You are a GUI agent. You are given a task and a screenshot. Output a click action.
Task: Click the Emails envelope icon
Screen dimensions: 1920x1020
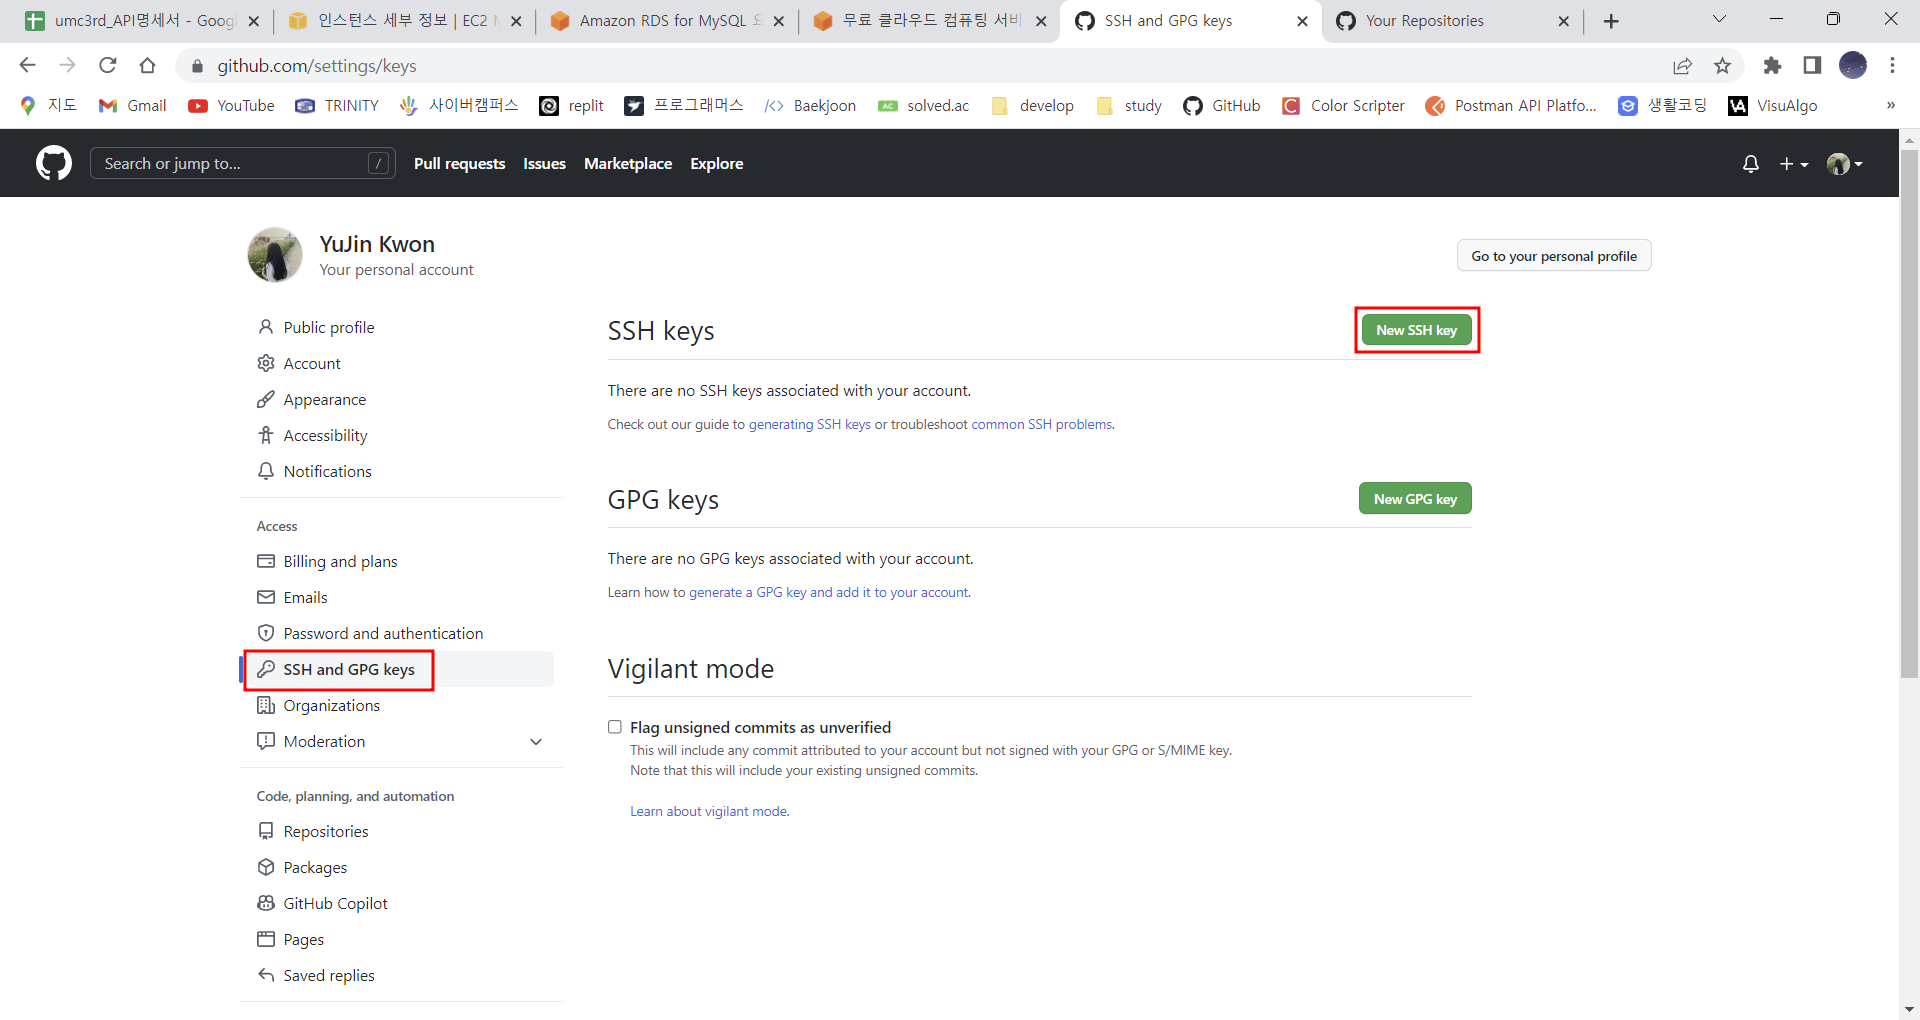(x=266, y=597)
